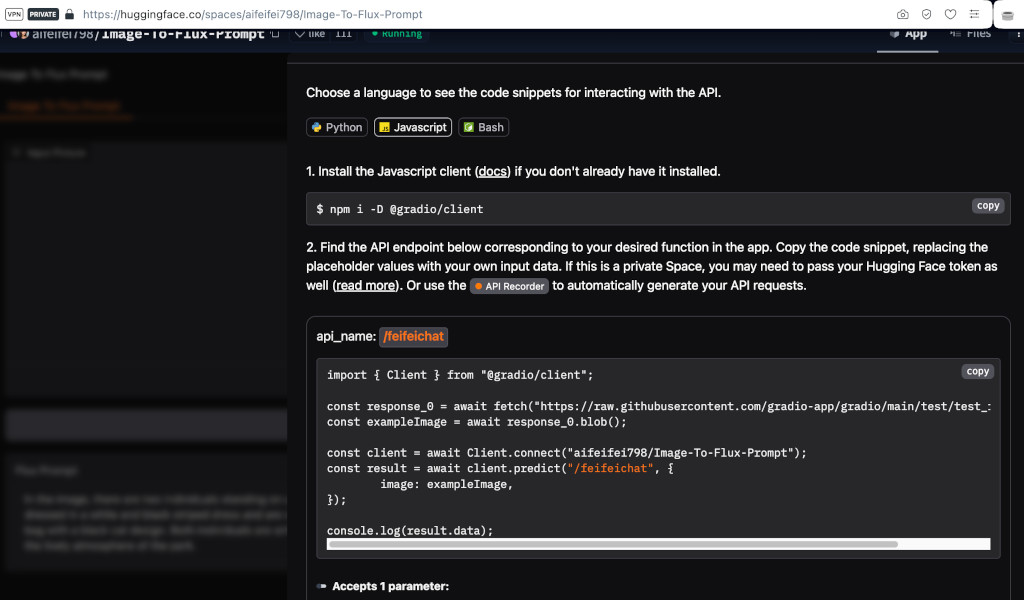The width and height of the screenshot is (1024, 600).
Task: Bookmark the page with the heart icon
Action: click(950, 14)
